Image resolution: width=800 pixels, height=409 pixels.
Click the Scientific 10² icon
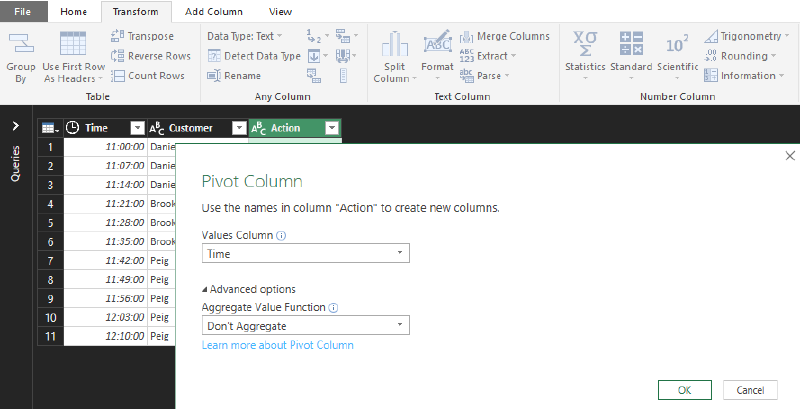677,45
